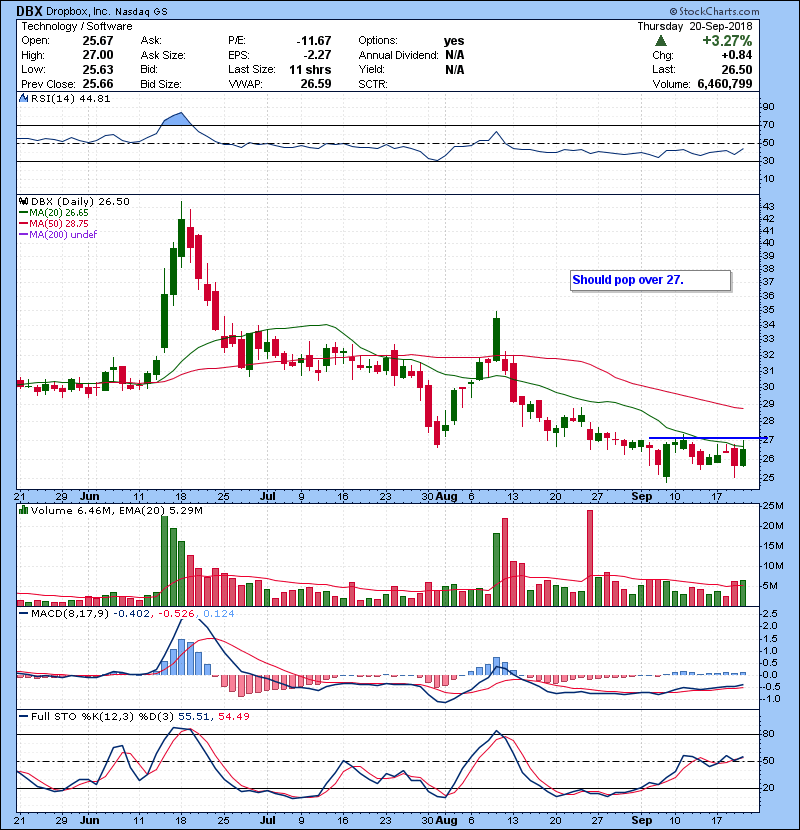
Task: Click the StockCharts.com copyright text
Action: coord(714,11)
